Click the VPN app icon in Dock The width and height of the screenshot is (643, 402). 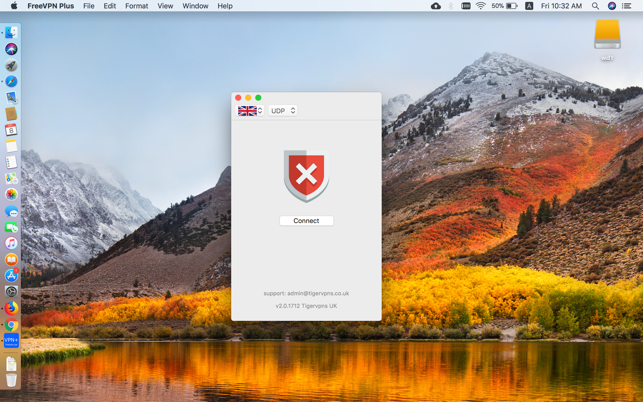tap(11, 341)
